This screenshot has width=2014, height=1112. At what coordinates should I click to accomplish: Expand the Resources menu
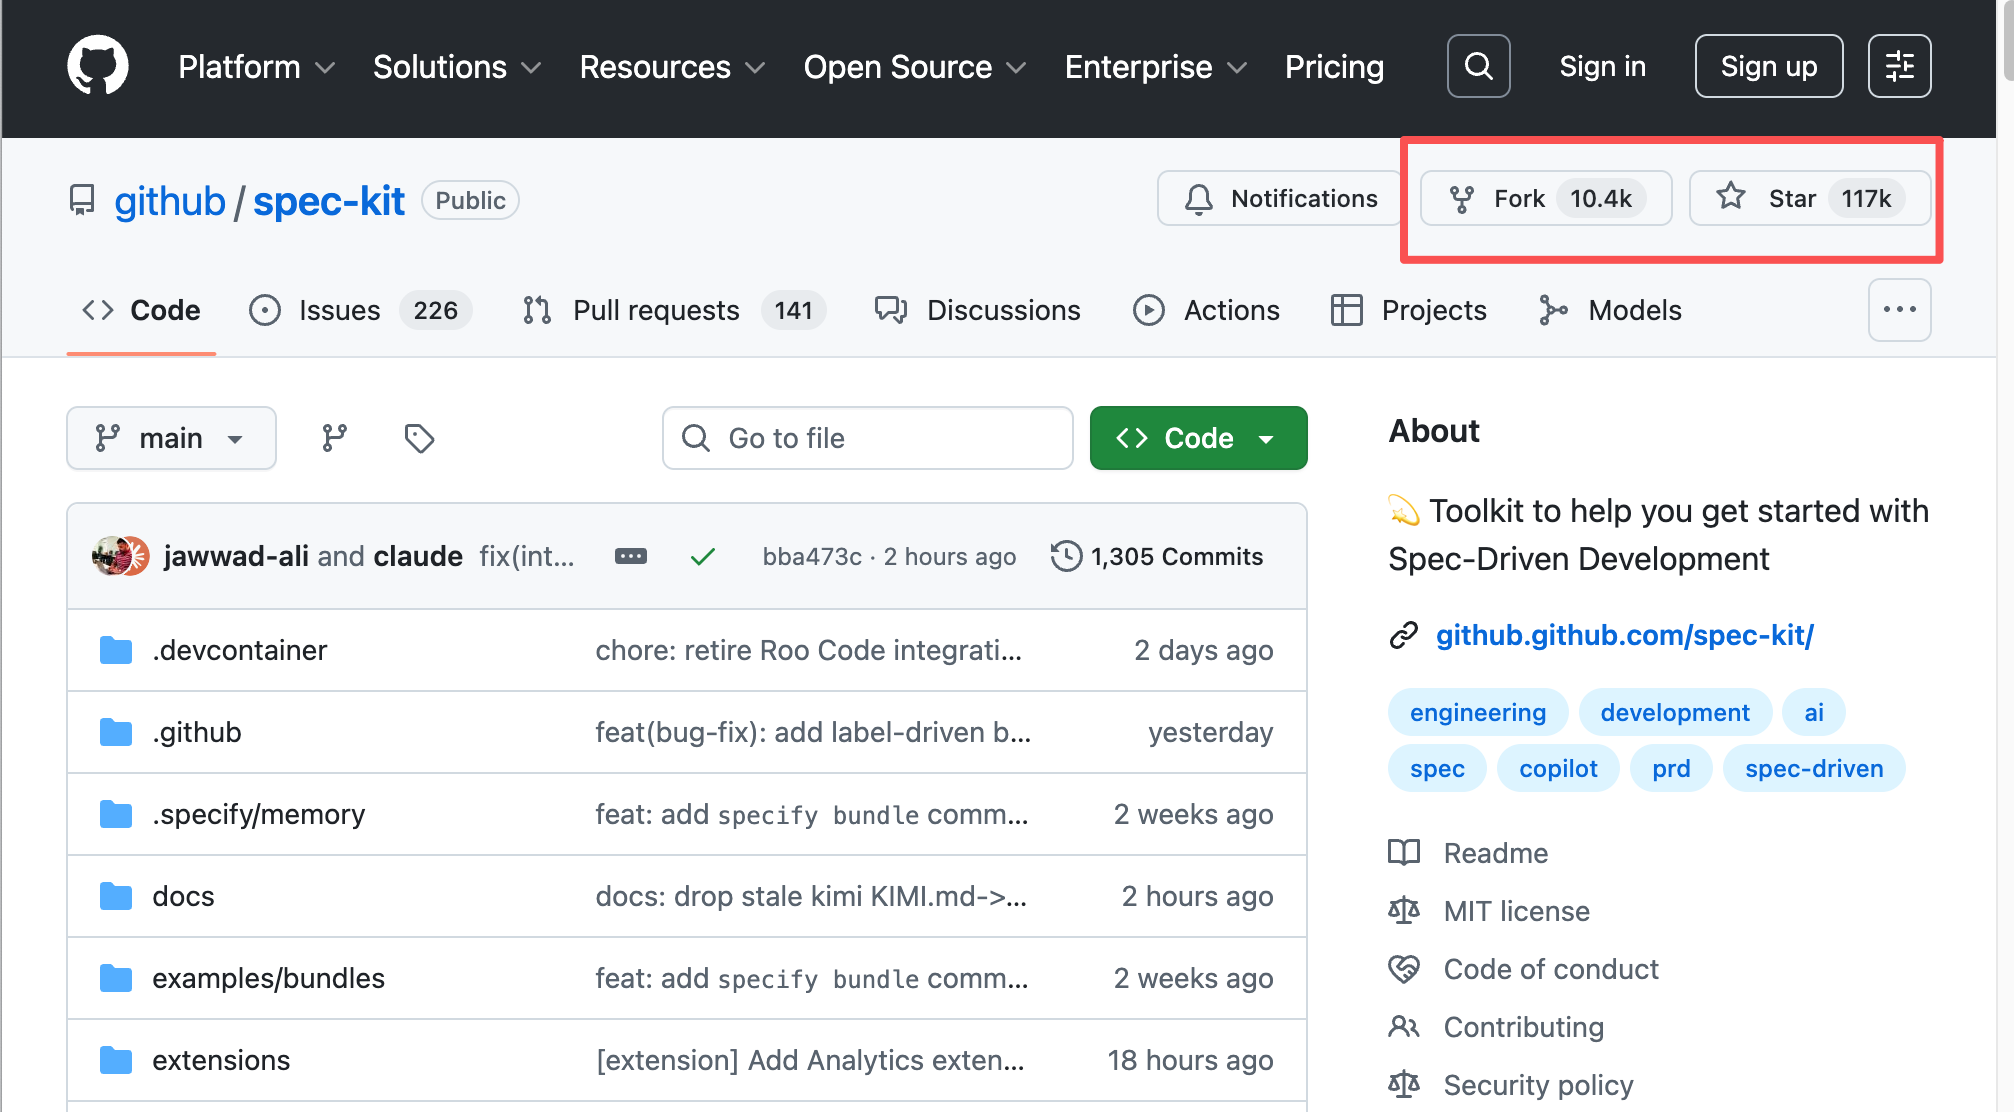672,66
